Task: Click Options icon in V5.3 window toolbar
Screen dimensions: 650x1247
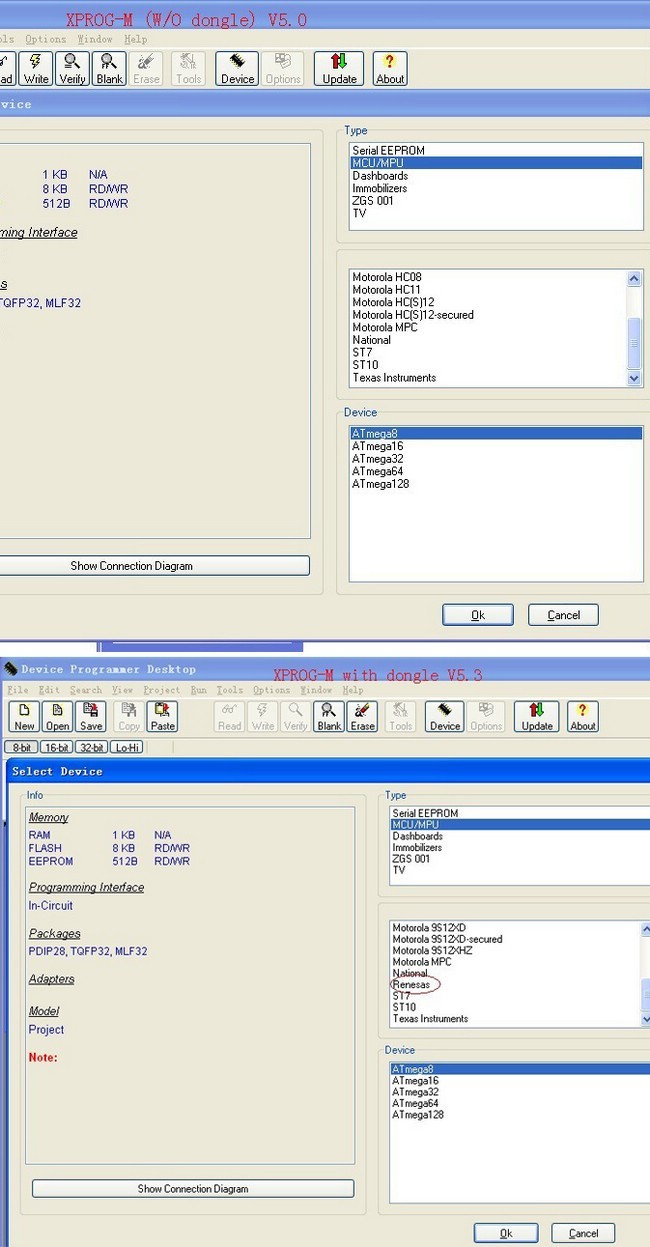Action: click(486, 716)
